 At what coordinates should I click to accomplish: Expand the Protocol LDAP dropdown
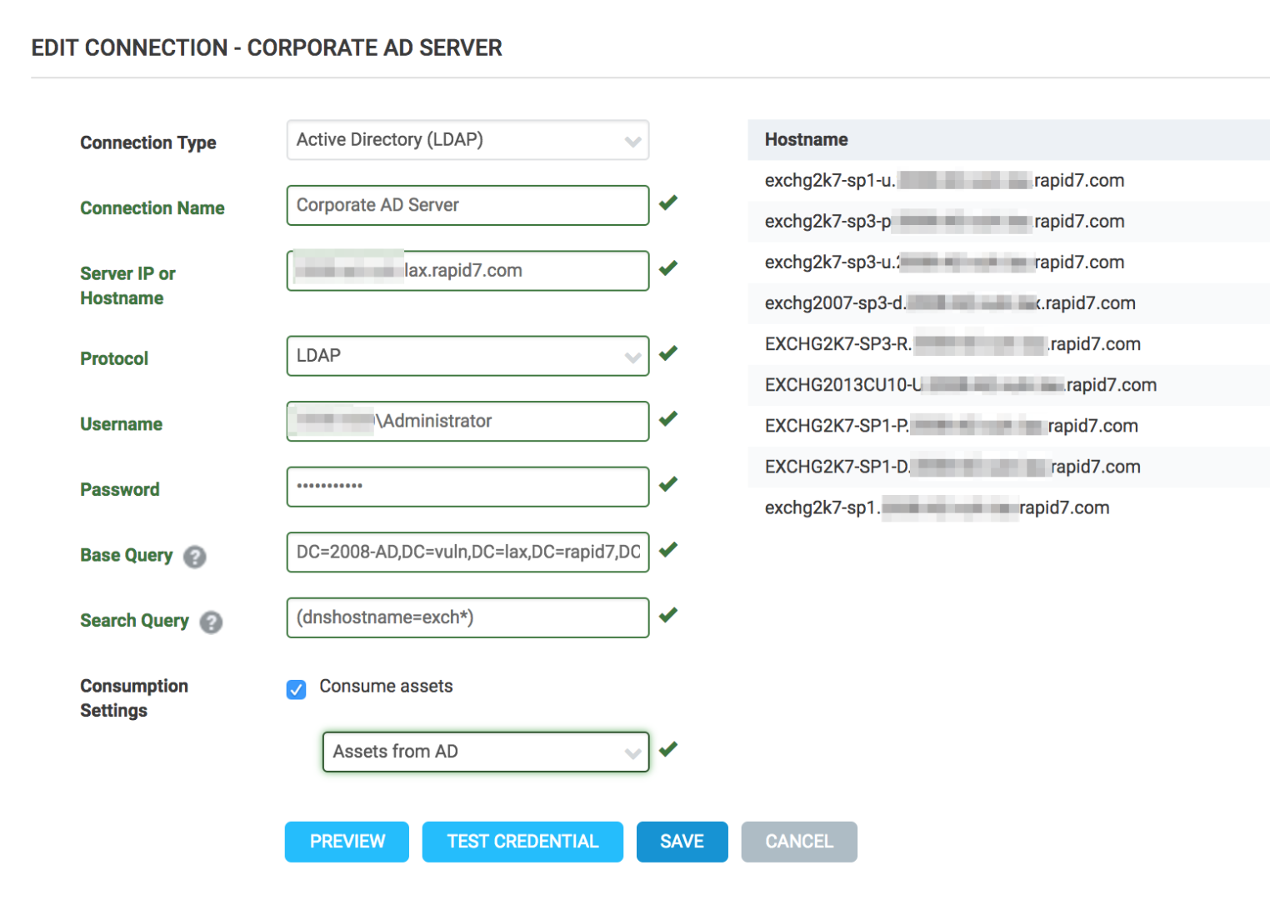pos(467,356)
